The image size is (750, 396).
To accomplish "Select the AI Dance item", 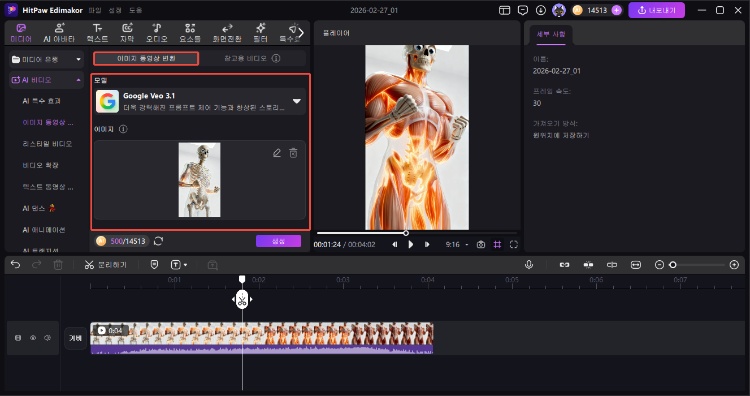I will [x=39, y=208].
